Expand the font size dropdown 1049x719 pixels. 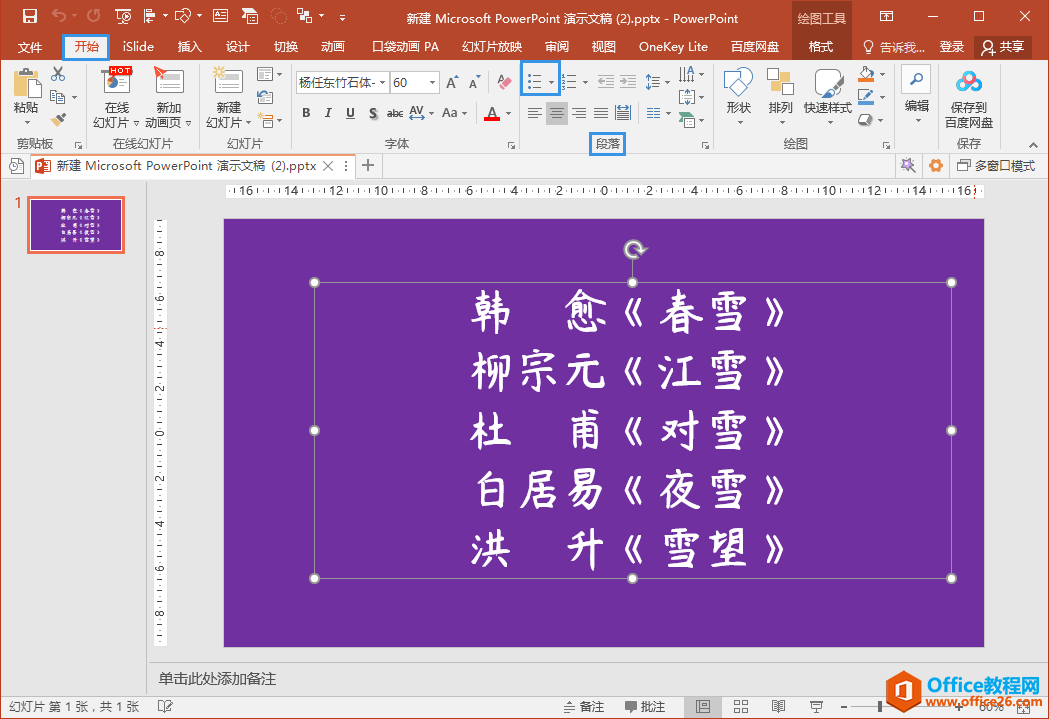[433, 83]
